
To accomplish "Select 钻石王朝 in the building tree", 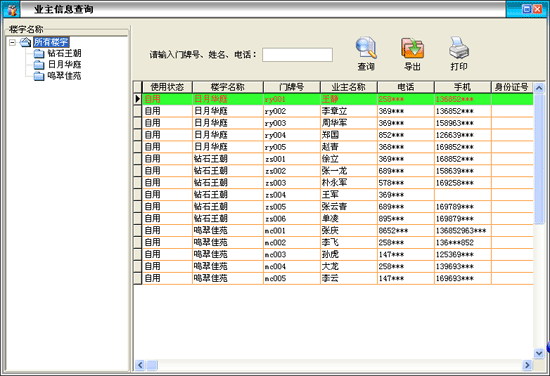I will [x=65, y=53].
